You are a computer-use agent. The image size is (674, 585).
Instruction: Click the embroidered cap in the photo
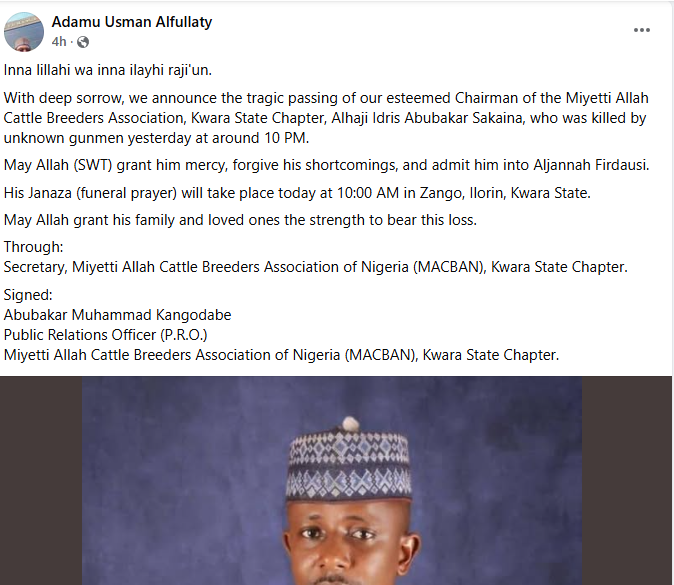349,463
